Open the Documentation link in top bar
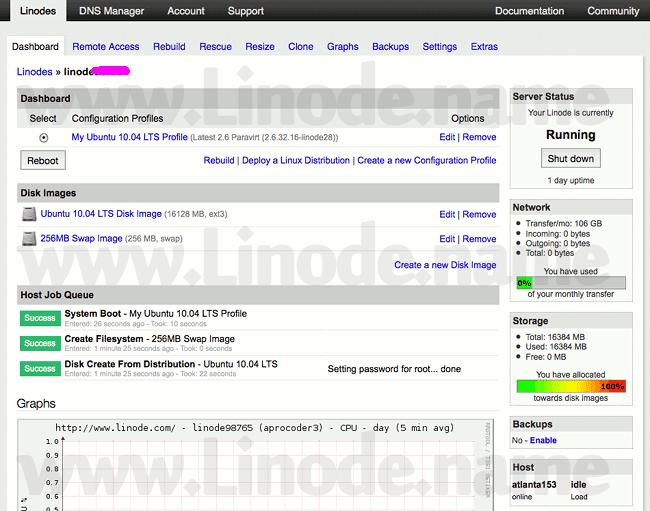Screen dimensions: 650x511 pyautogui.click(x=529, y=11)
